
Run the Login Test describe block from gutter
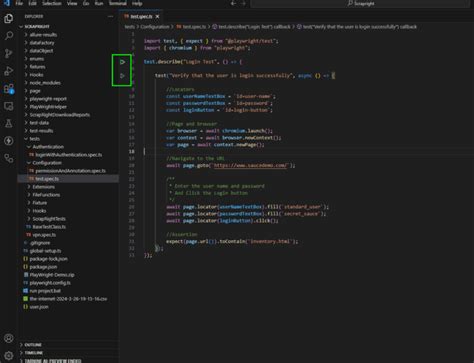(x=122, y=62)
